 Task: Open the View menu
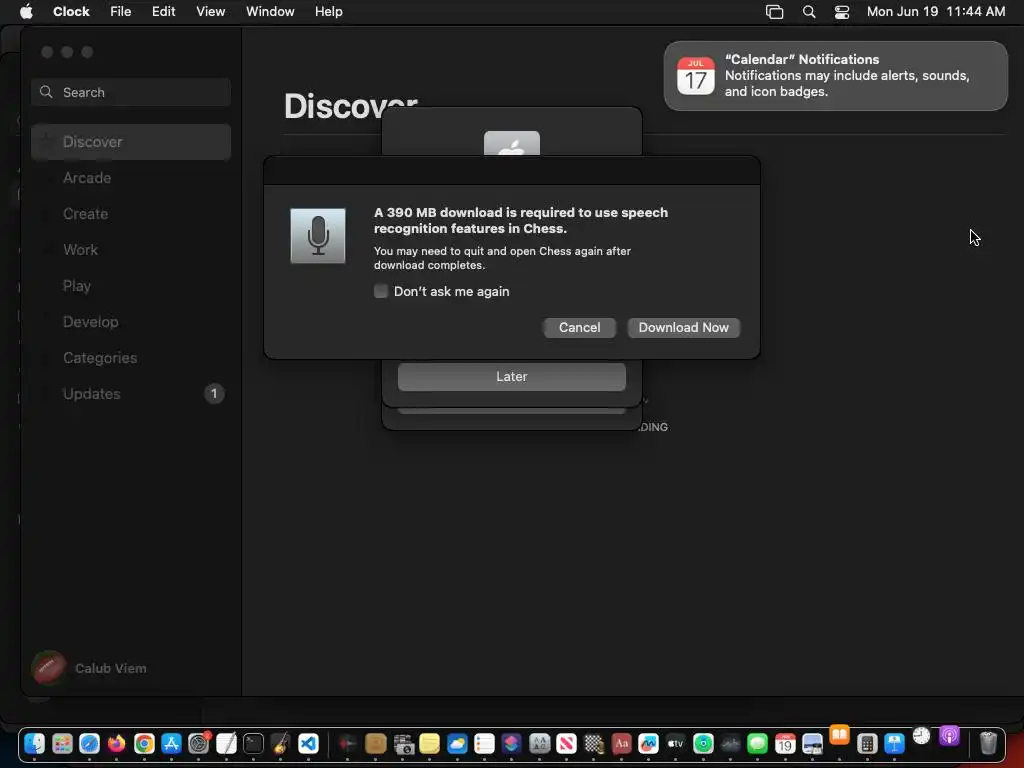click(210, 12)
